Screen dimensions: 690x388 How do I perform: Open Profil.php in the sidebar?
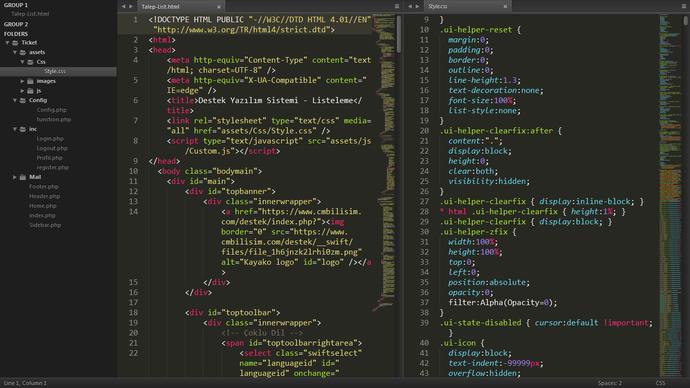(x=49, y=158)
